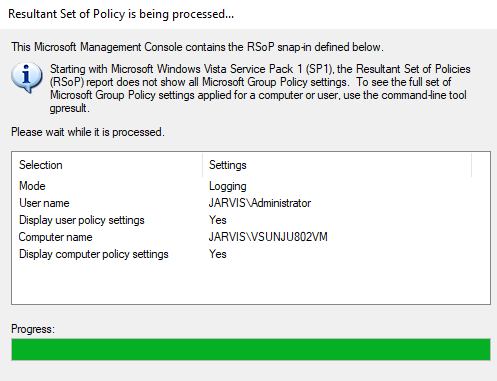Screen dimensions: 497x381
Task: Click the JARVIS\Administrator value
Action: pos(260,203)
